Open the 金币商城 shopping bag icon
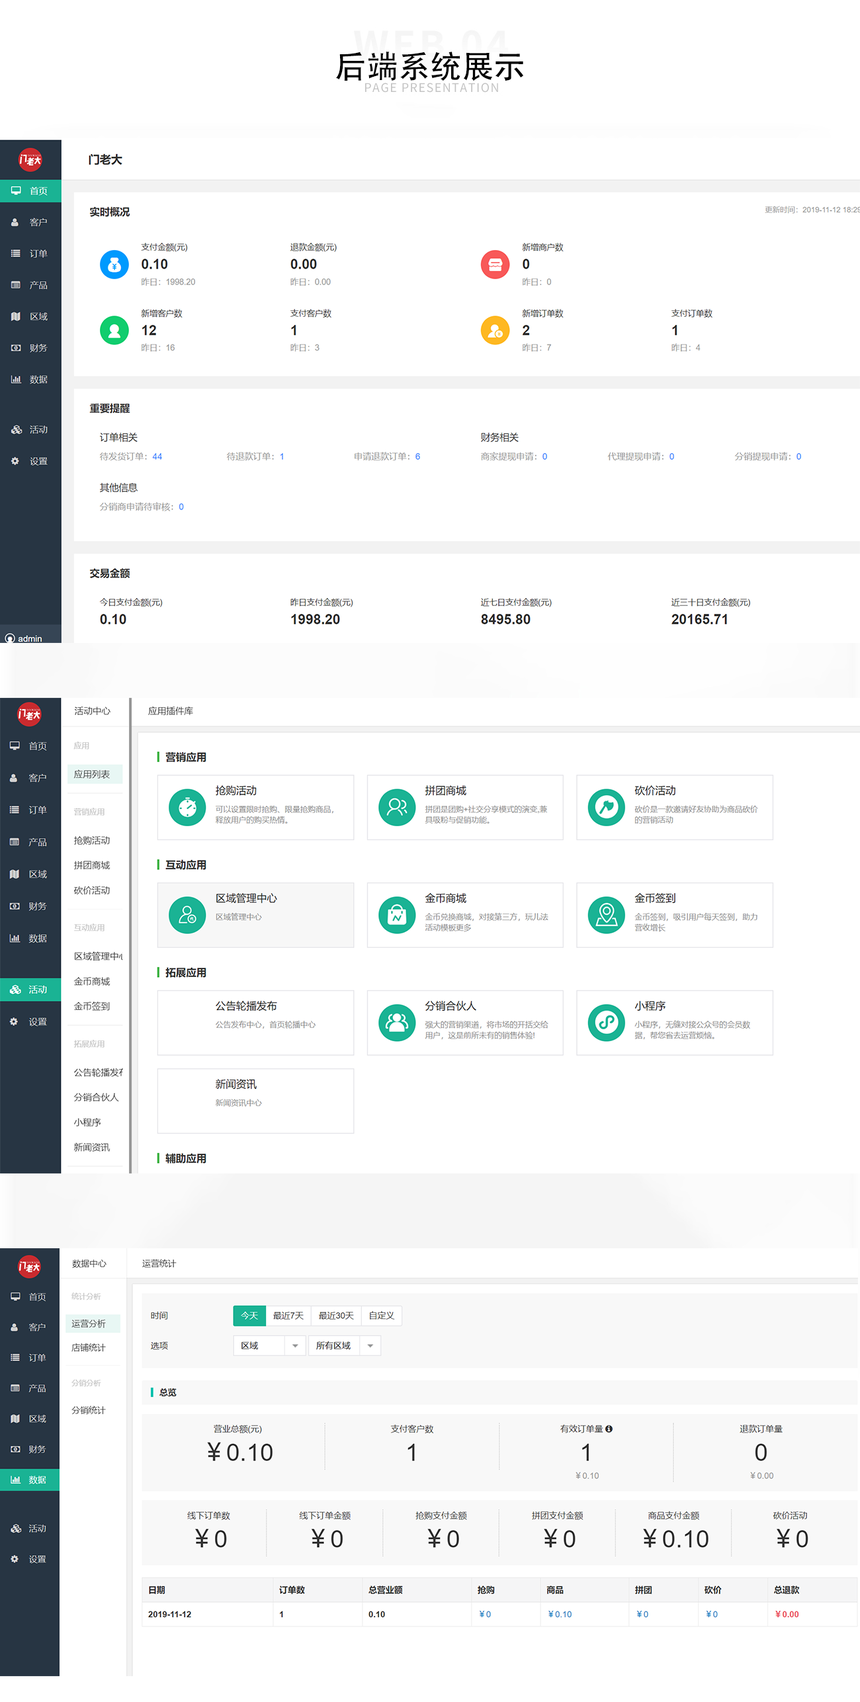Screen dimensions: 860x1702 (x=397, y=914)
